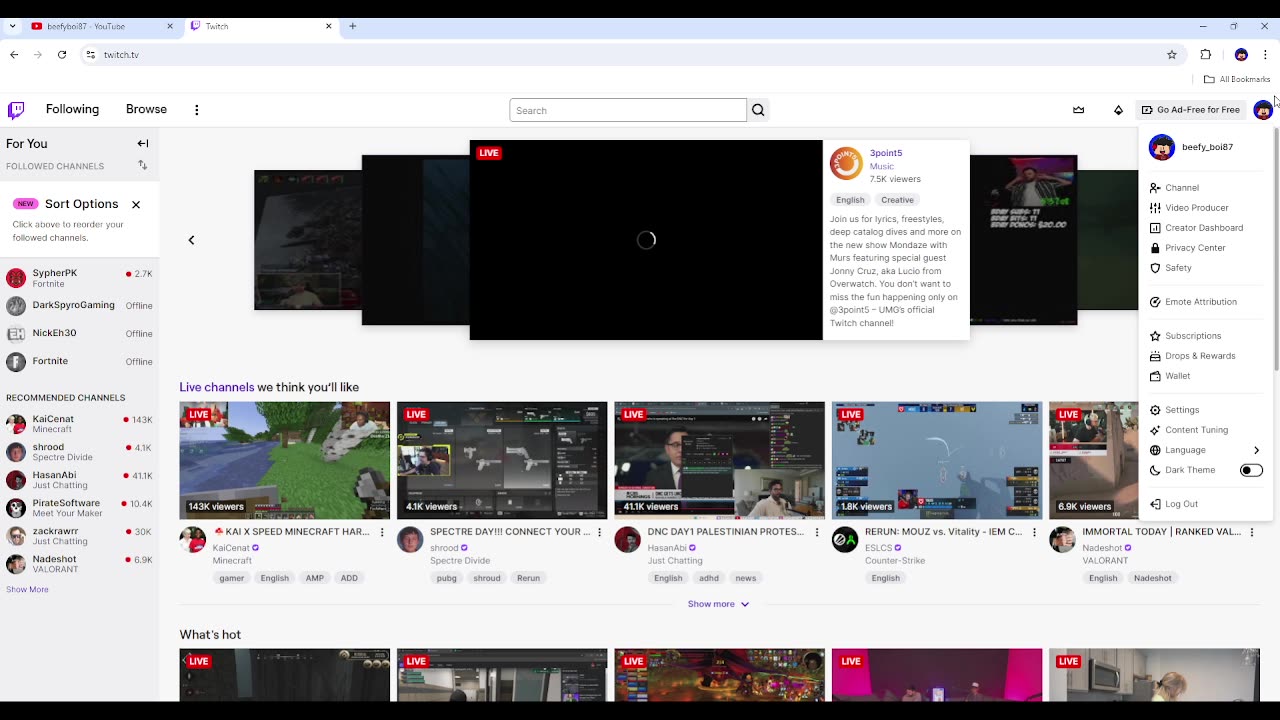Click the Browse nav link
The width and height of the screenshot is (1280, 720).
pos(146,109)
